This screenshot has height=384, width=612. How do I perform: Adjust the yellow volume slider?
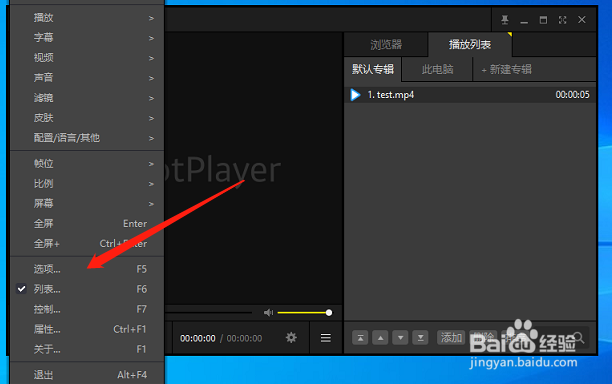304,313
